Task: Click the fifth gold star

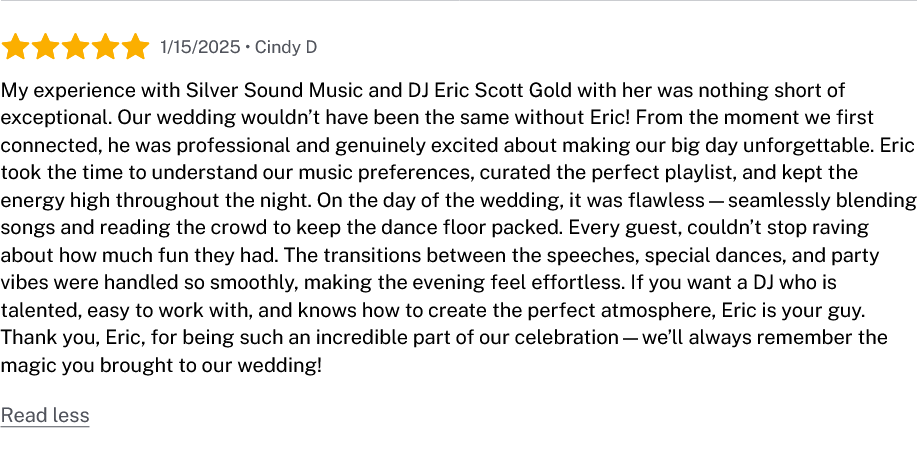Action: 136,47
